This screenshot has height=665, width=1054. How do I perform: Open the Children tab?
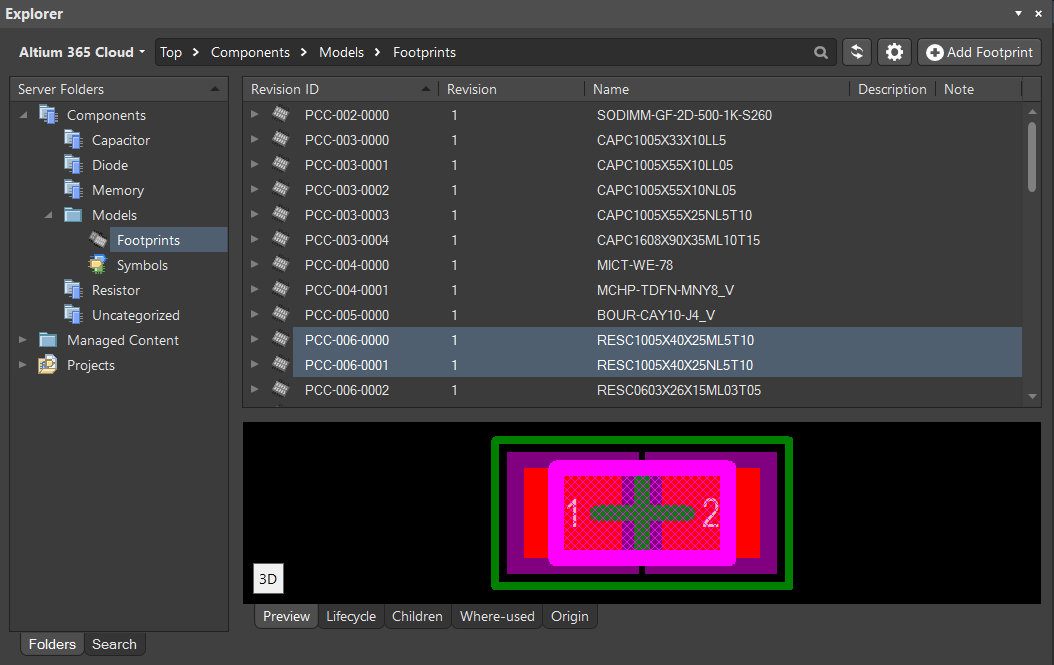coord(417,617)
